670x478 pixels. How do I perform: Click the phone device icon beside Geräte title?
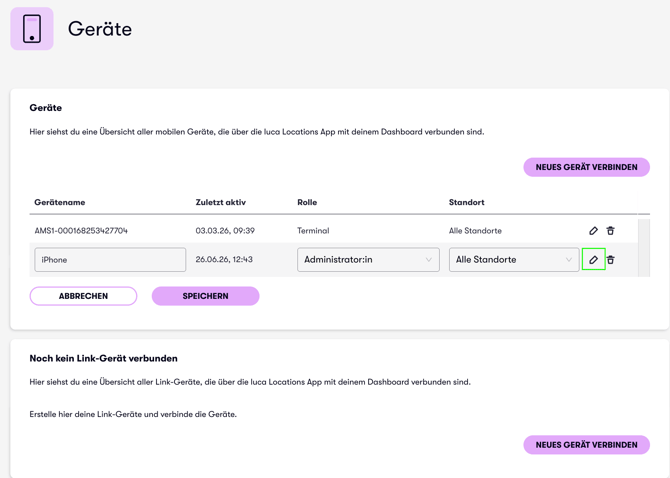click(x=32, y=29)
